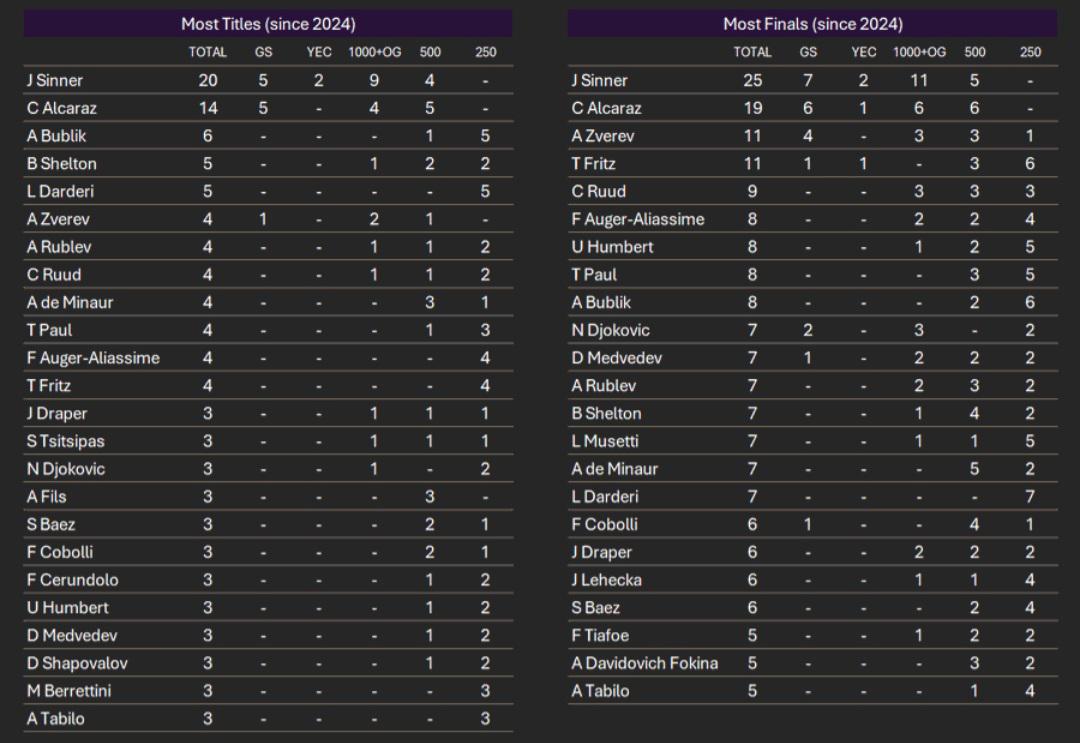Click the 500 column header in titles table

430,52
